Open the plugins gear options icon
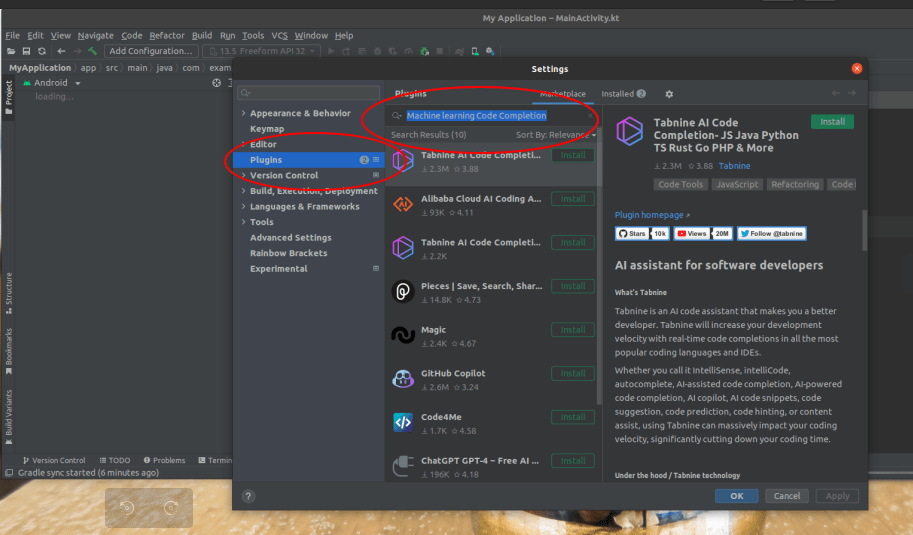 tap(669, 94)
